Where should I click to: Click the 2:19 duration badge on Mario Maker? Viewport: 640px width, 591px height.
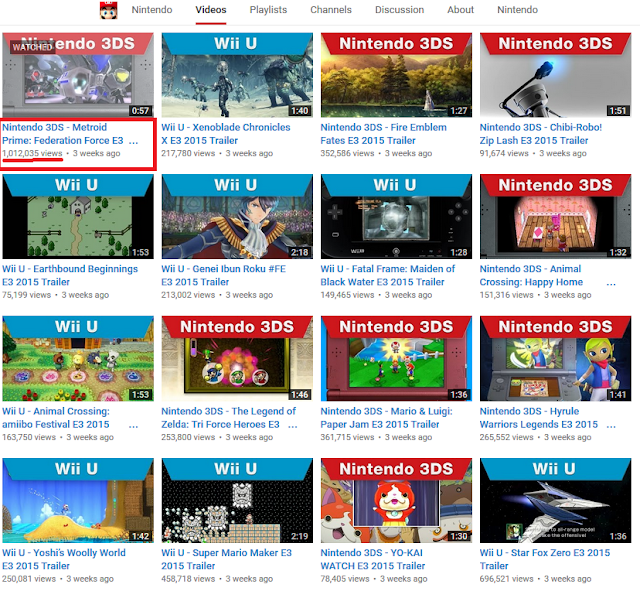pyautogui.click(x=299, y=536)
